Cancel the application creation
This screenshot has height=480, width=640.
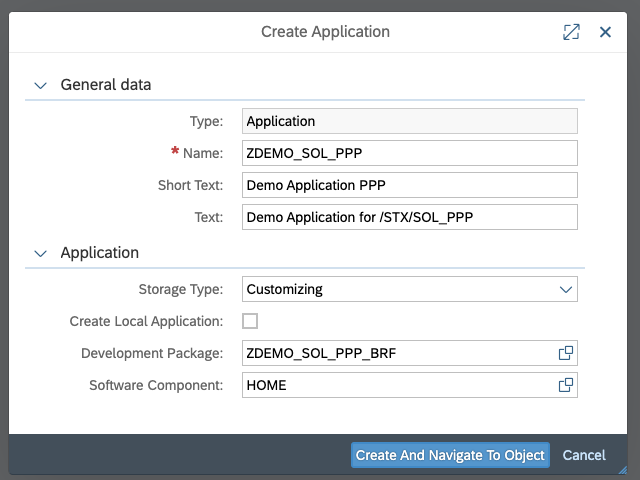584,455
